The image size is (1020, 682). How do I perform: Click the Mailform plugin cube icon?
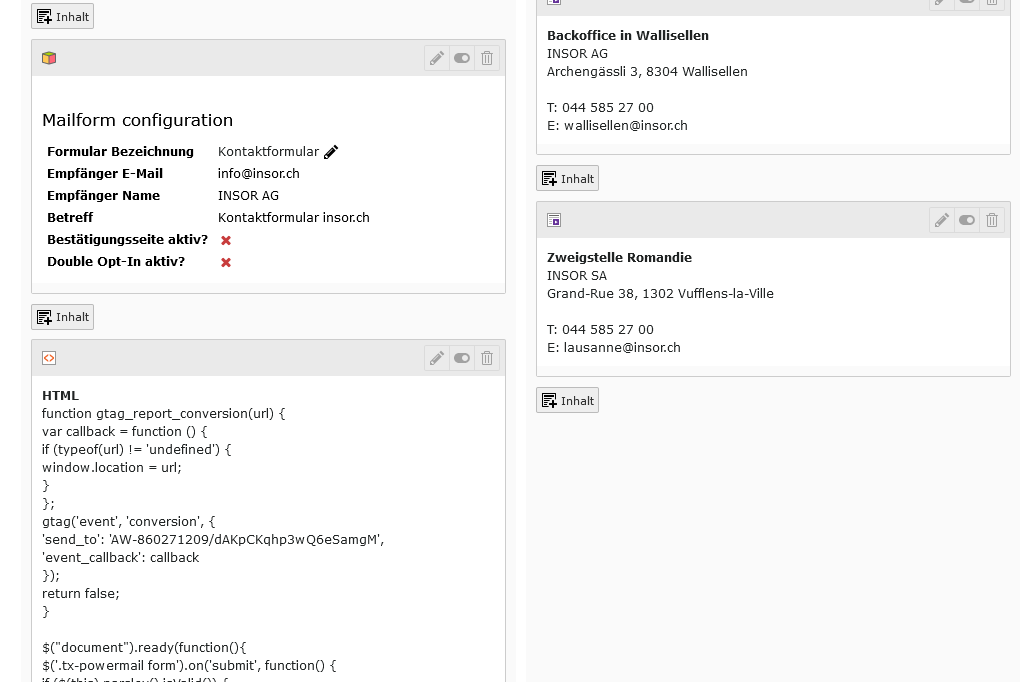coord(49,58)
